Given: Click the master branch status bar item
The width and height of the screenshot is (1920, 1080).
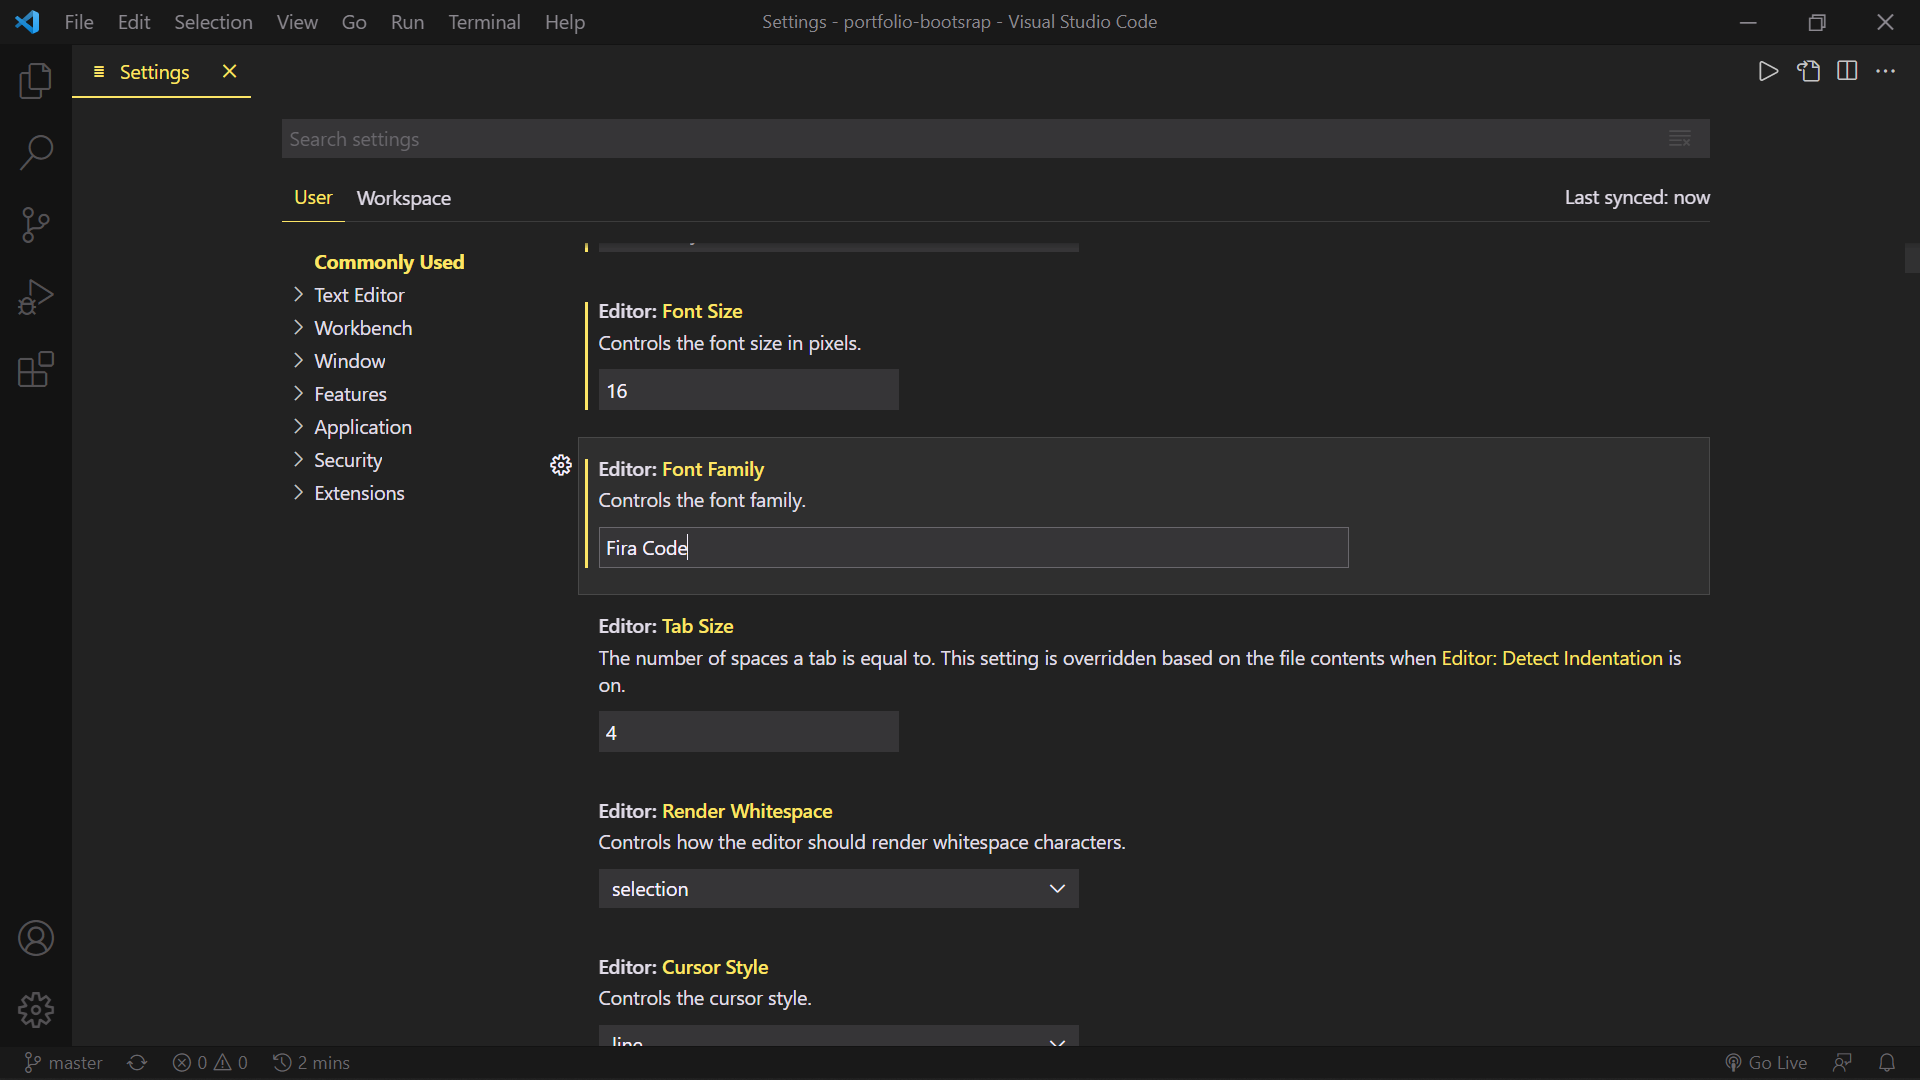Looking at the screenshot, I should (x=64, y=1063).
